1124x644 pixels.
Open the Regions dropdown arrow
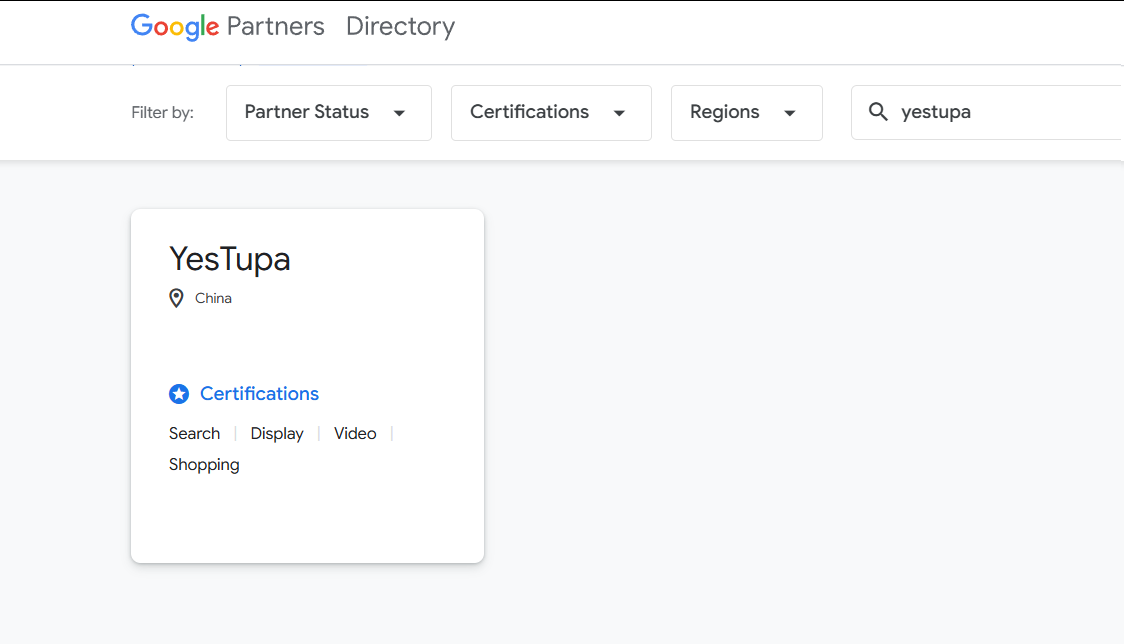point(790,113)
